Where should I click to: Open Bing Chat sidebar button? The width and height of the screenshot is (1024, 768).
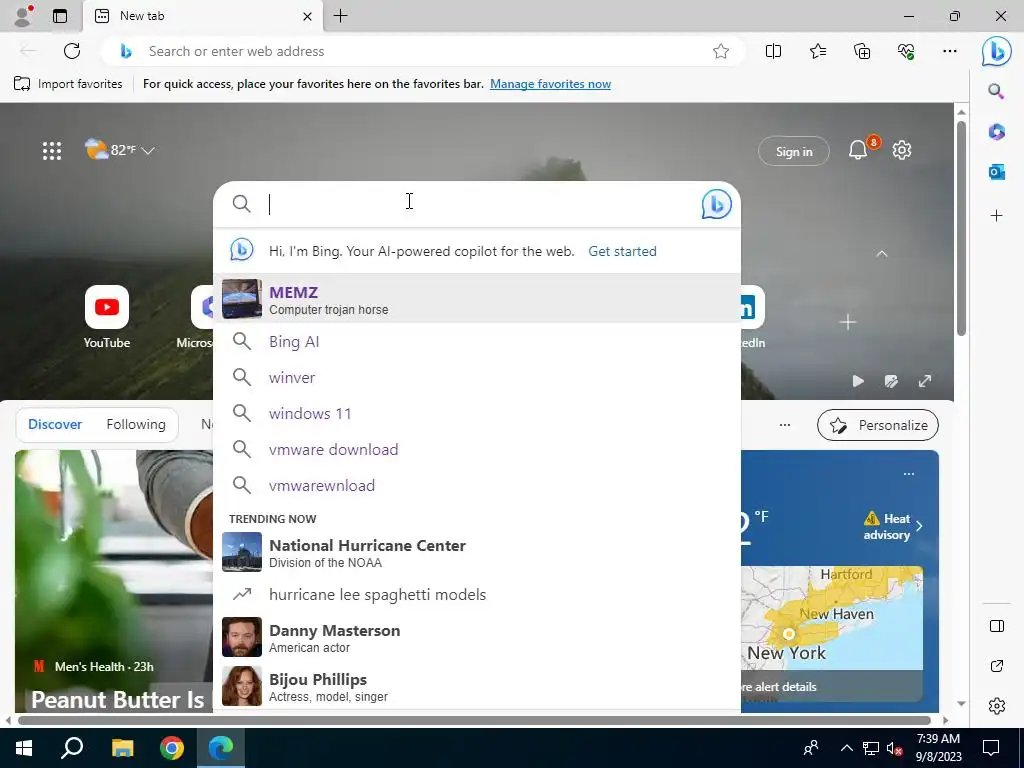[997, 51]
